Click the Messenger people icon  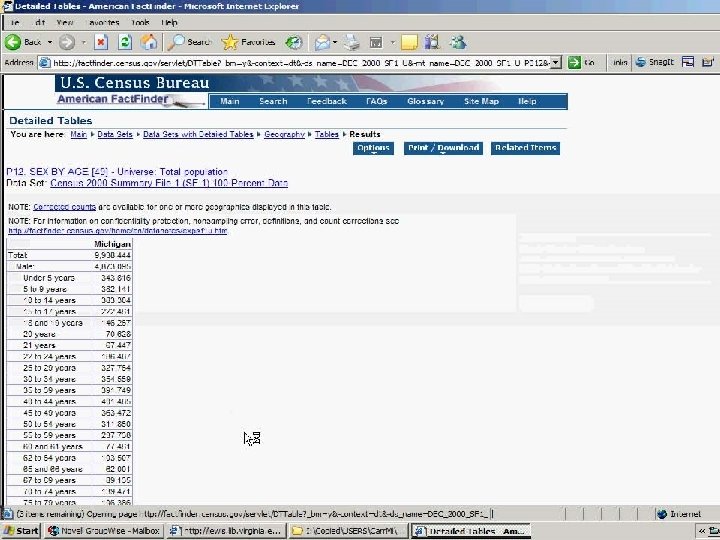tap(458, 42)
